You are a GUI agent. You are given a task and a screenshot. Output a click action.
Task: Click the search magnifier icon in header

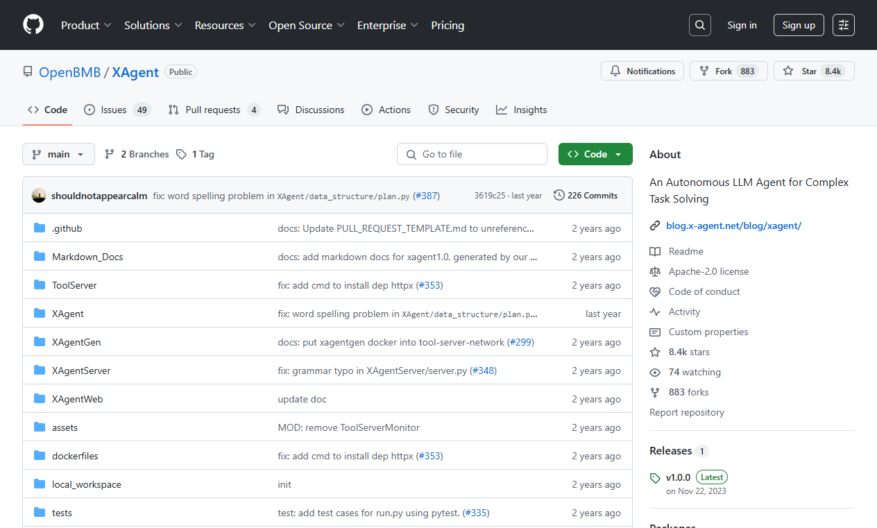(700, 25)
